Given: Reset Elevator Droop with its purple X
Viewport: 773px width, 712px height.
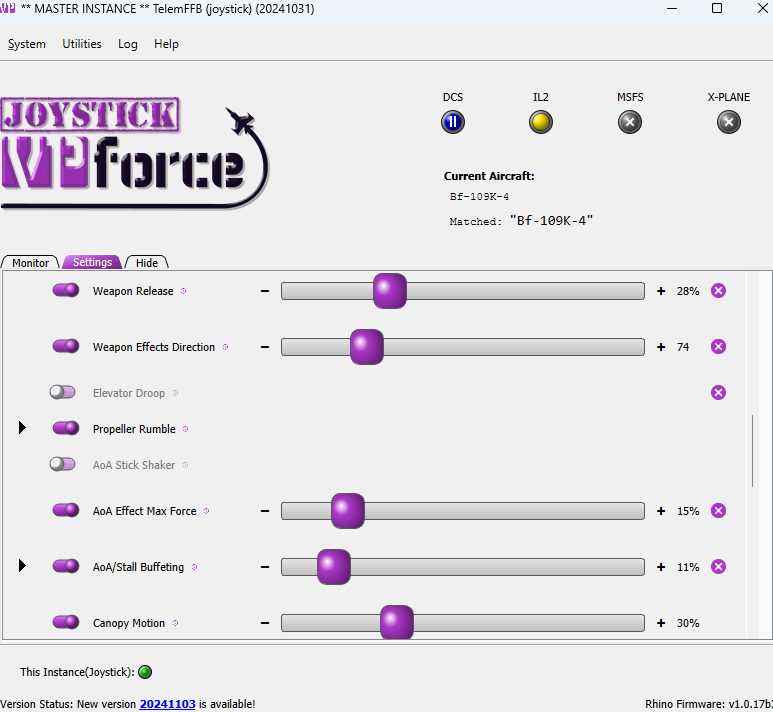Looking at the screenshot, I should (x=718, y=392).
